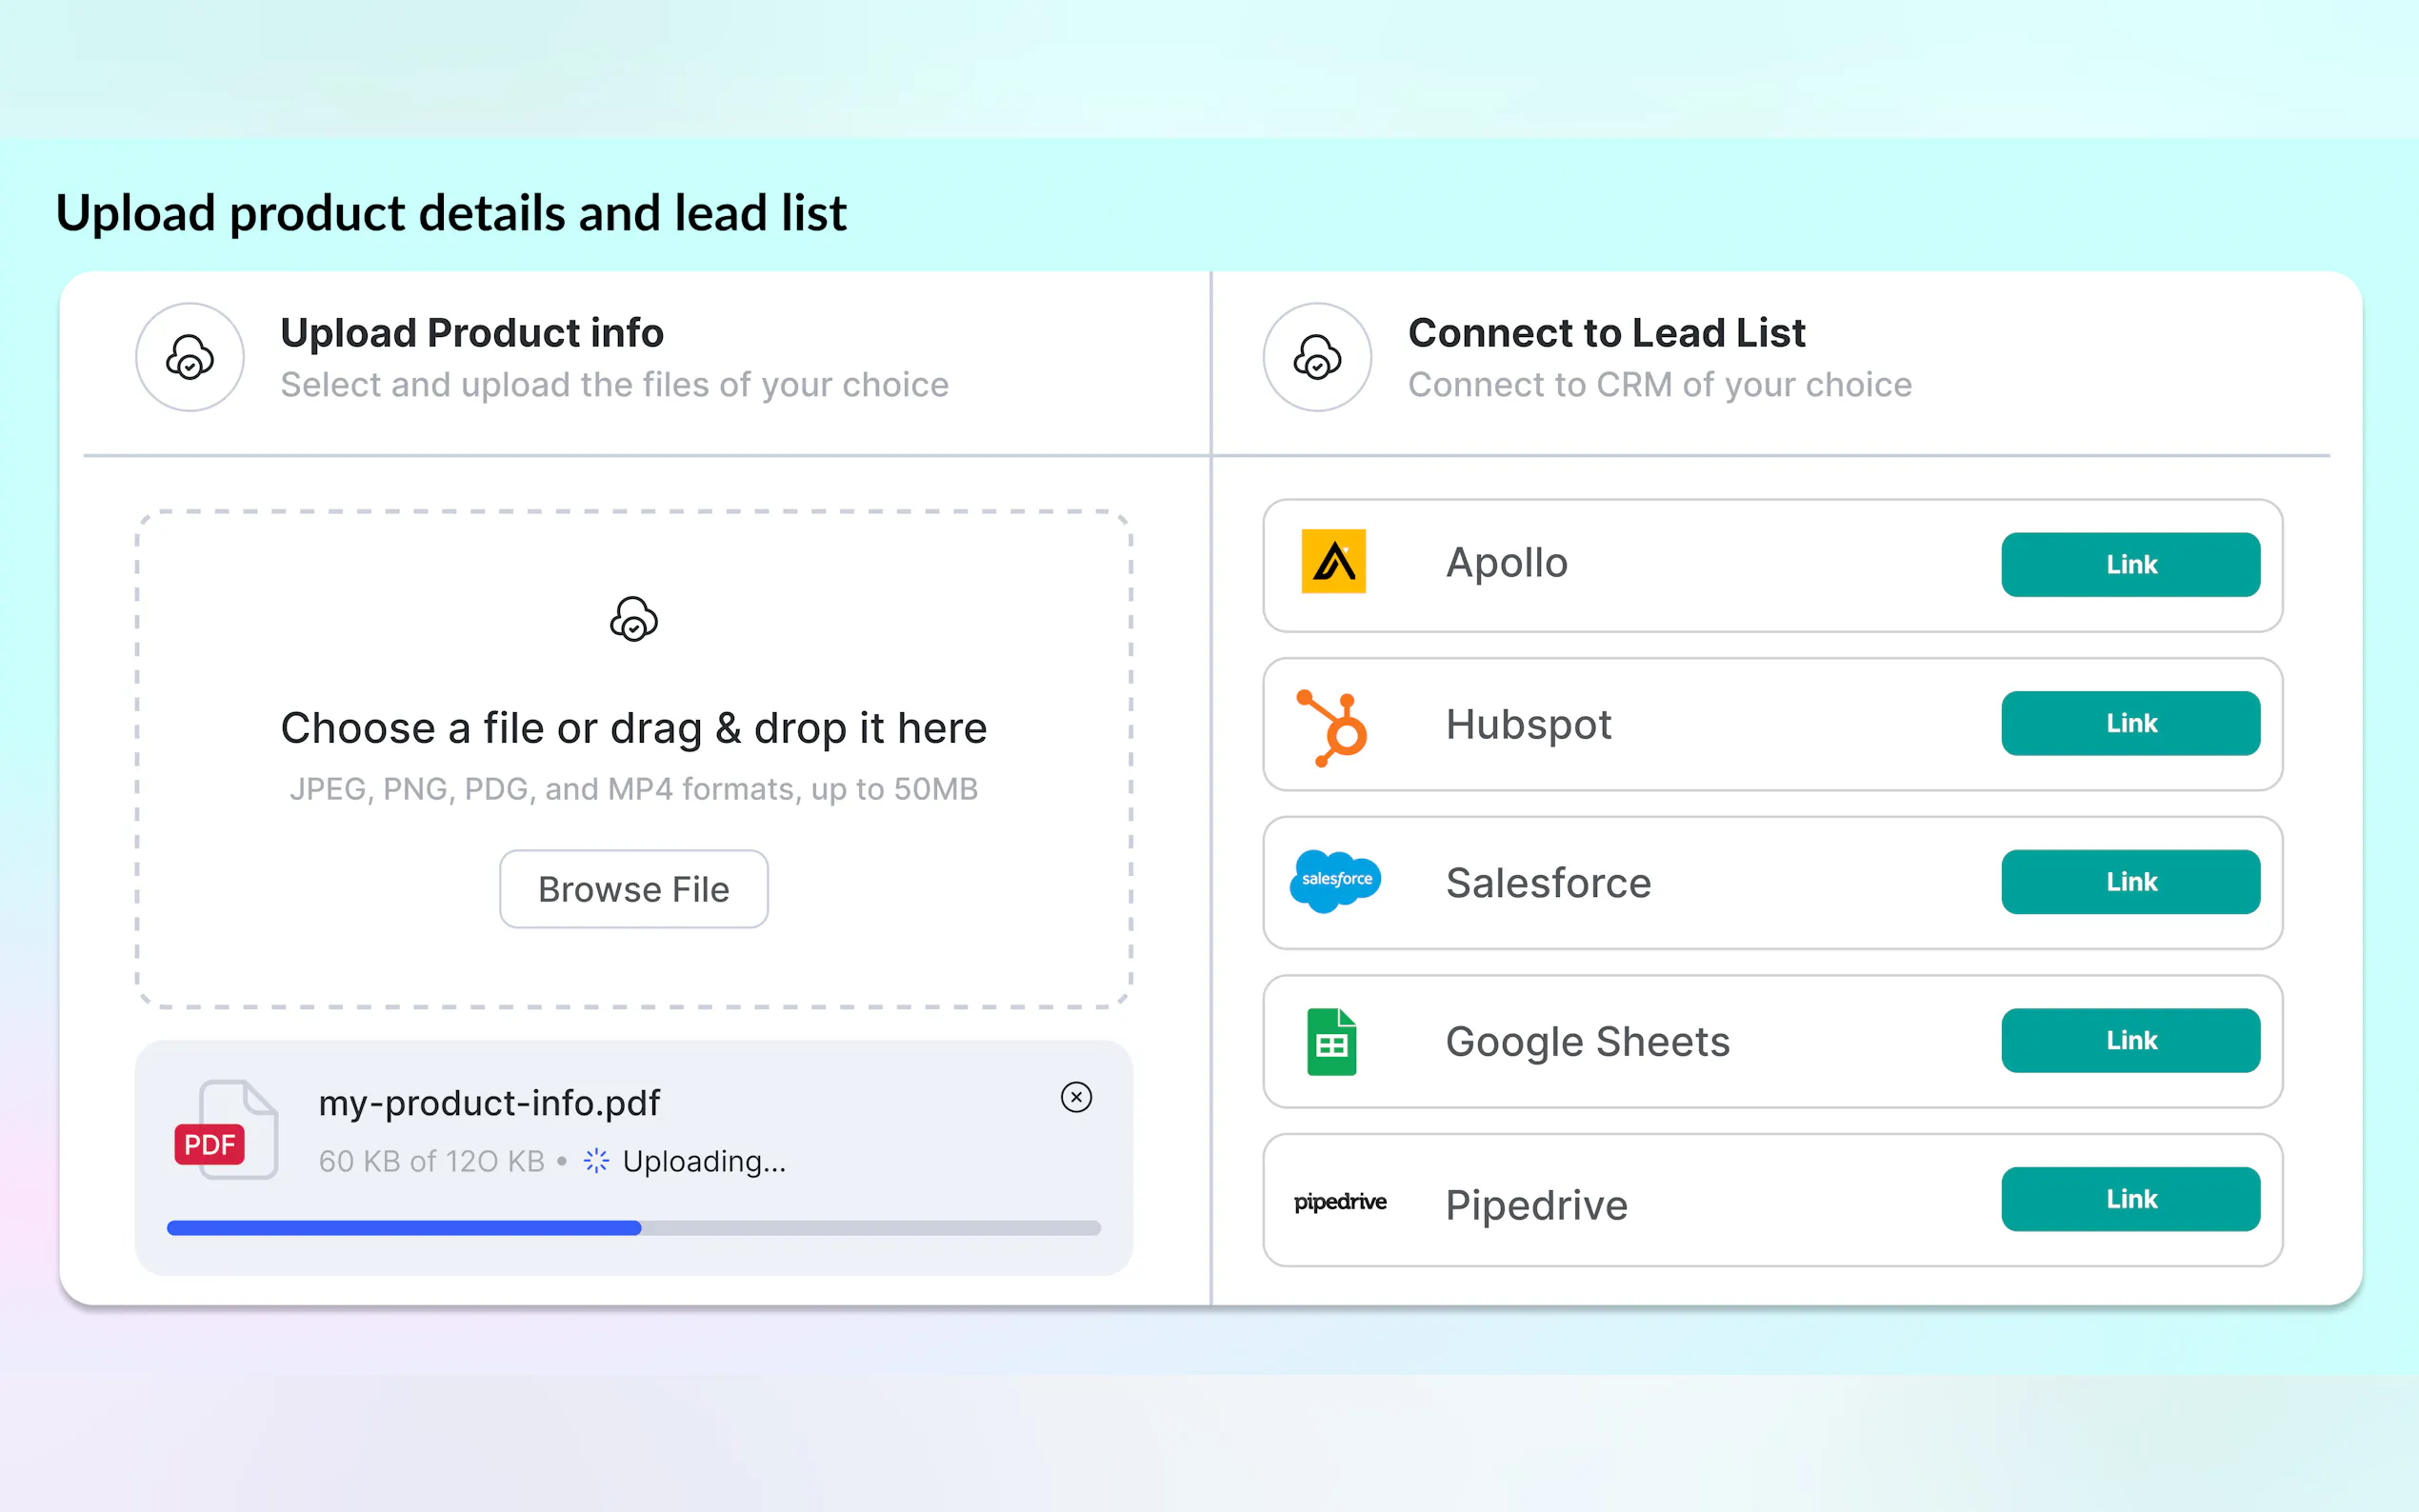2419x1512 pixels.
Task: Link the Apollo CRM
Action: coord(2129,565)
